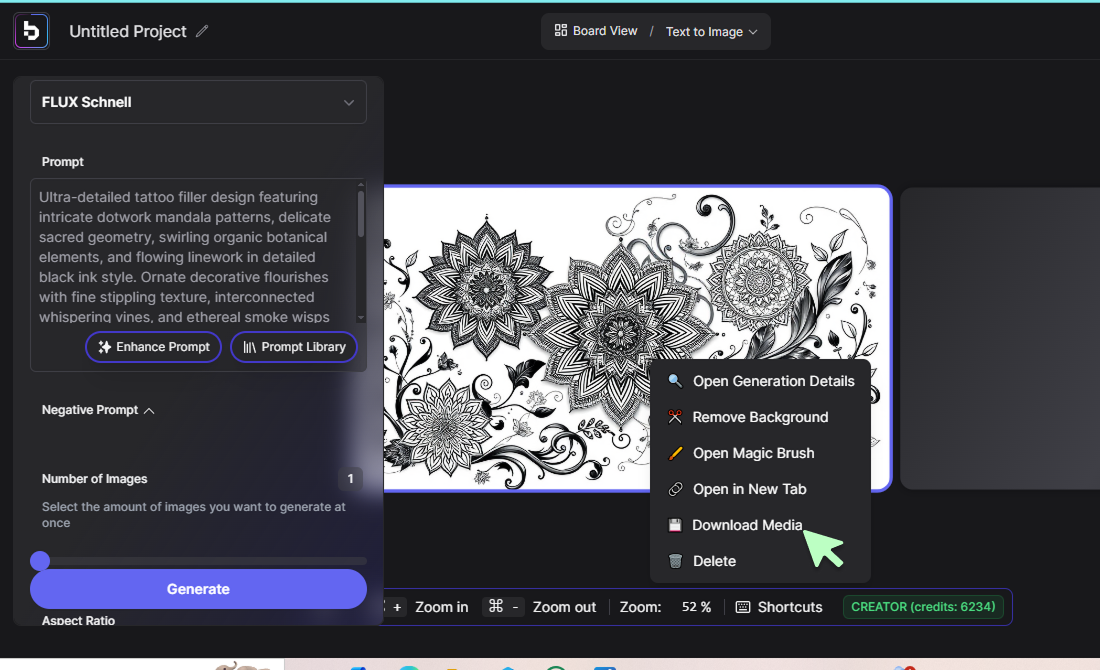Choose Open Generation Details from context menu

click(760, 381)
